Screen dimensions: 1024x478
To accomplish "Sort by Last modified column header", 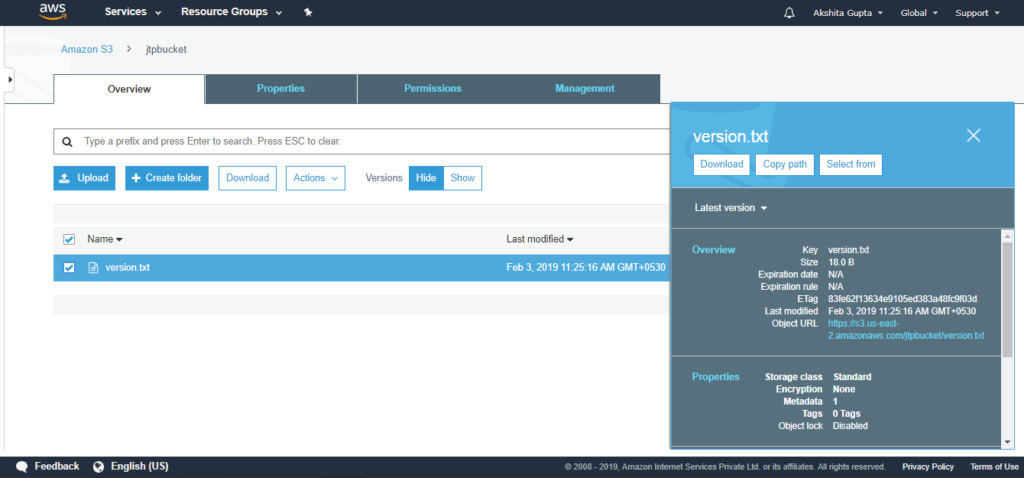I will [539, 239].
